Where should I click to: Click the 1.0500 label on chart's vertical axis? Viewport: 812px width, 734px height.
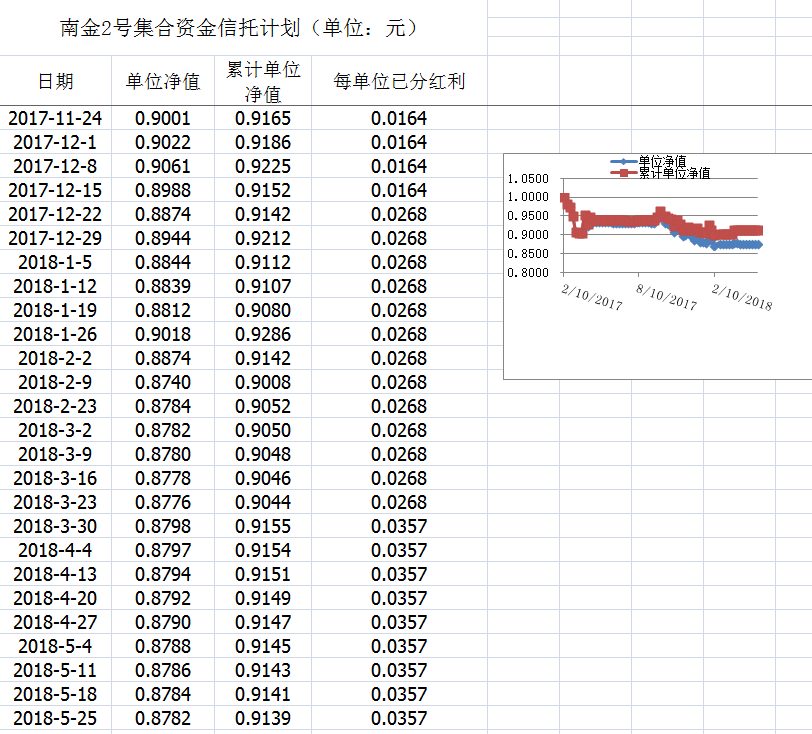[528, 179]
